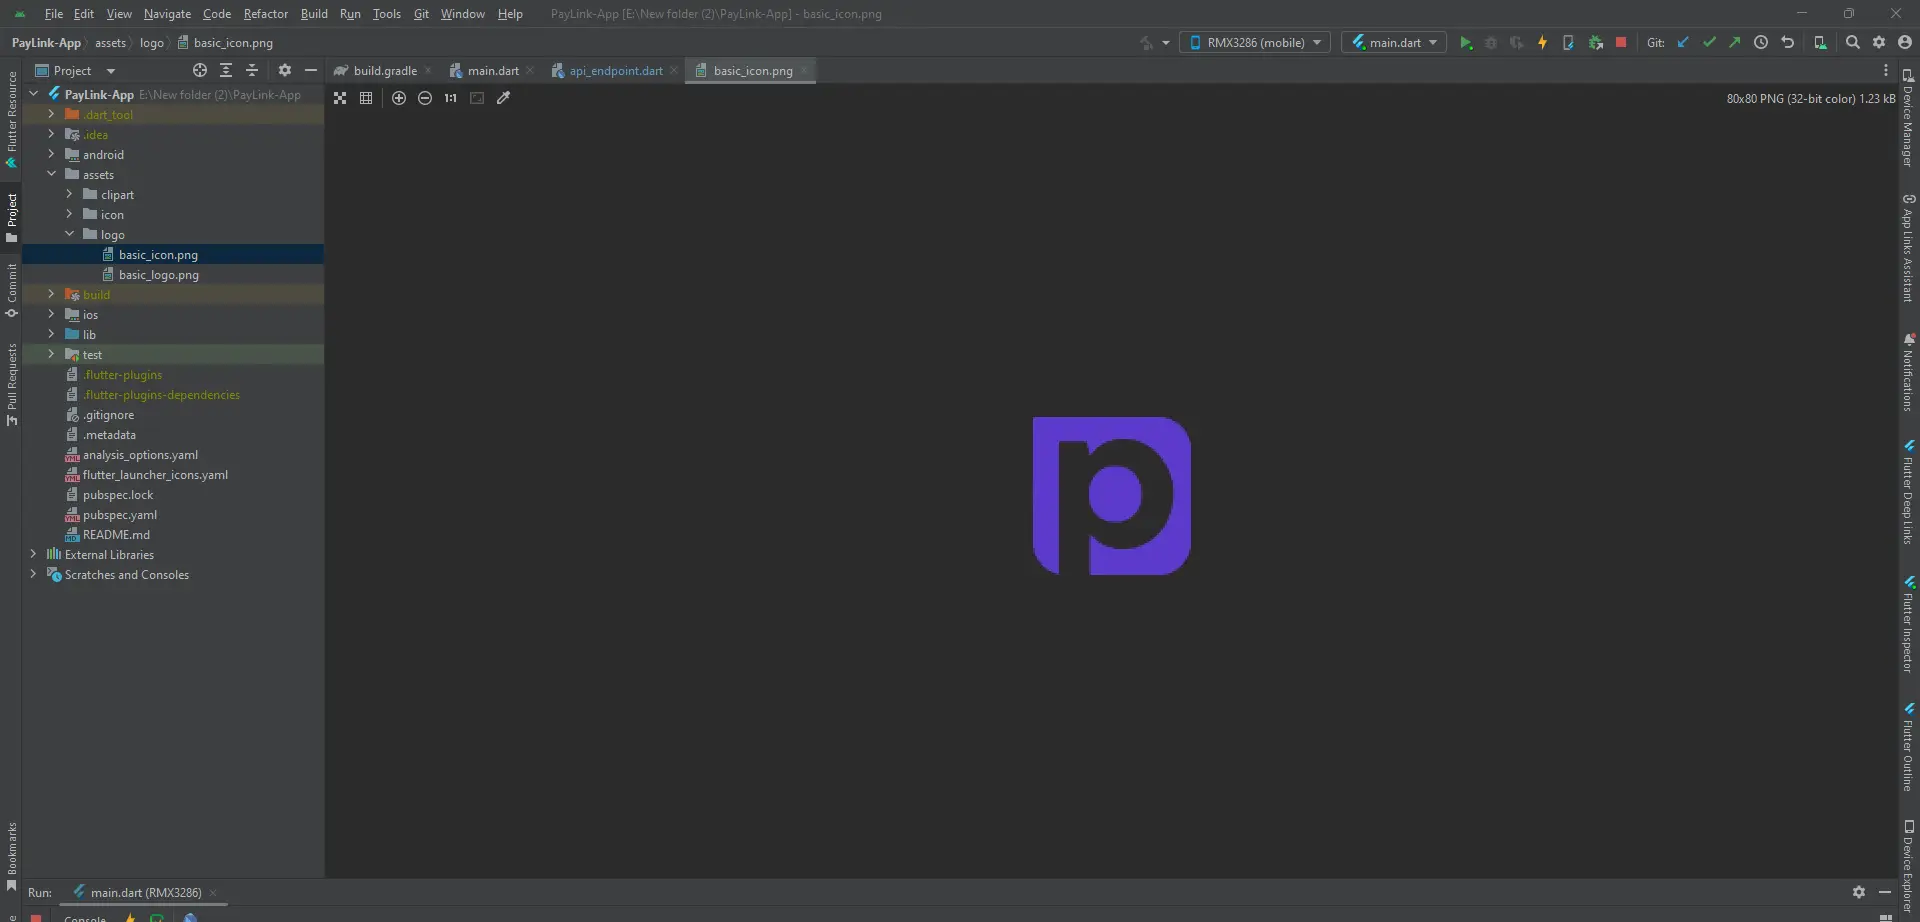Open editor tabs three-dot menu
Viewport: 1920px width, 922px height.
pos(1886,71)
